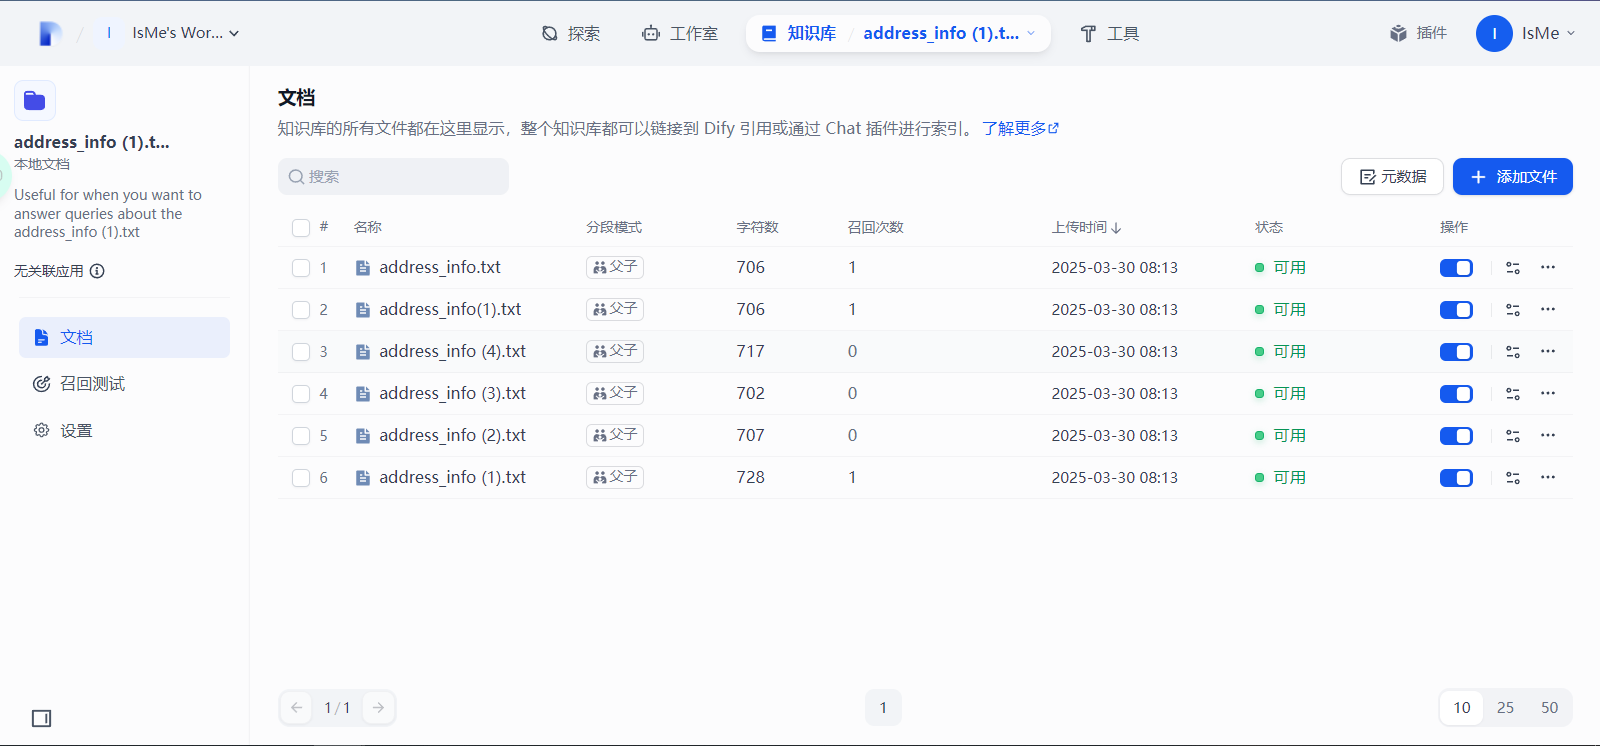Collapse sidebar using bottom-left panel icon
This screenshot has width=1600, height=746.
click(x=41, y=718)
